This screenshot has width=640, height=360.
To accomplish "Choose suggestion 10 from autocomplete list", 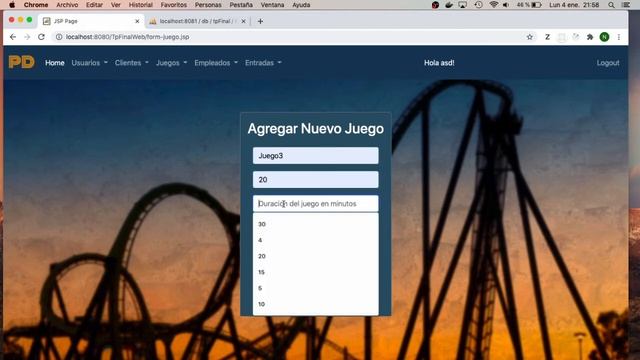I will (316, 304).
